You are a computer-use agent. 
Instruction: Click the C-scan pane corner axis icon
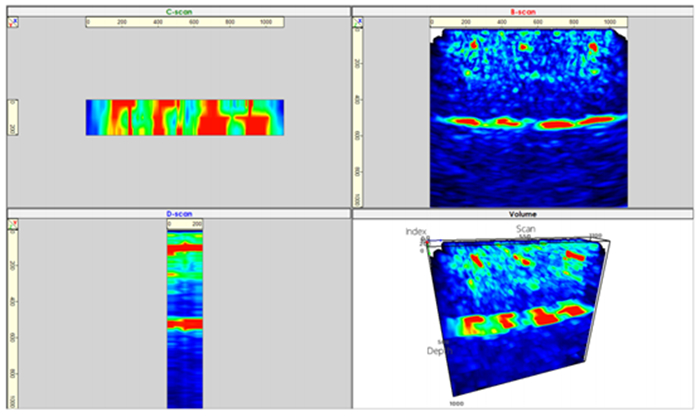tap(13, 22)
